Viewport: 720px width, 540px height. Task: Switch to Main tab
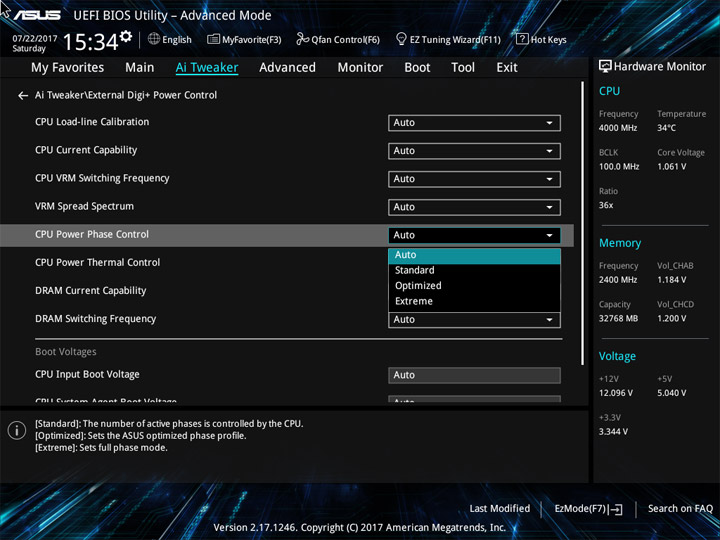tap(140, 68)
